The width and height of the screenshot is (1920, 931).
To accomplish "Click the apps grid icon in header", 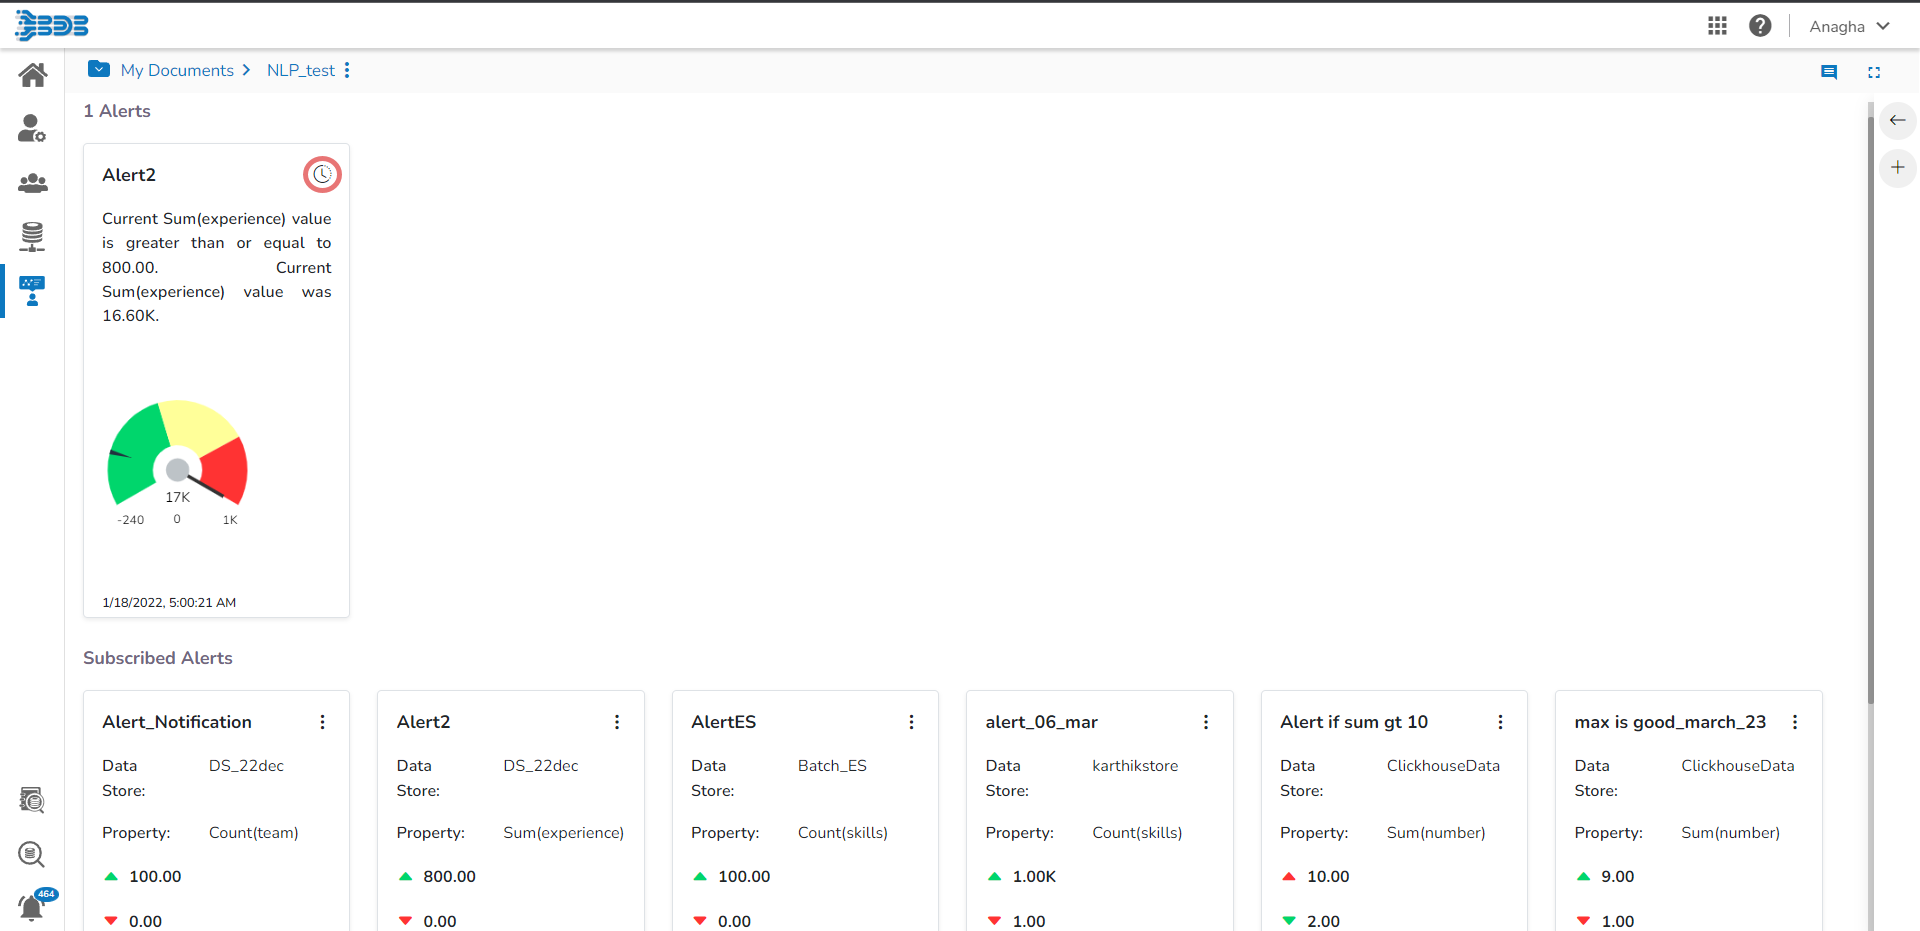I will (x=1717, y=26).
